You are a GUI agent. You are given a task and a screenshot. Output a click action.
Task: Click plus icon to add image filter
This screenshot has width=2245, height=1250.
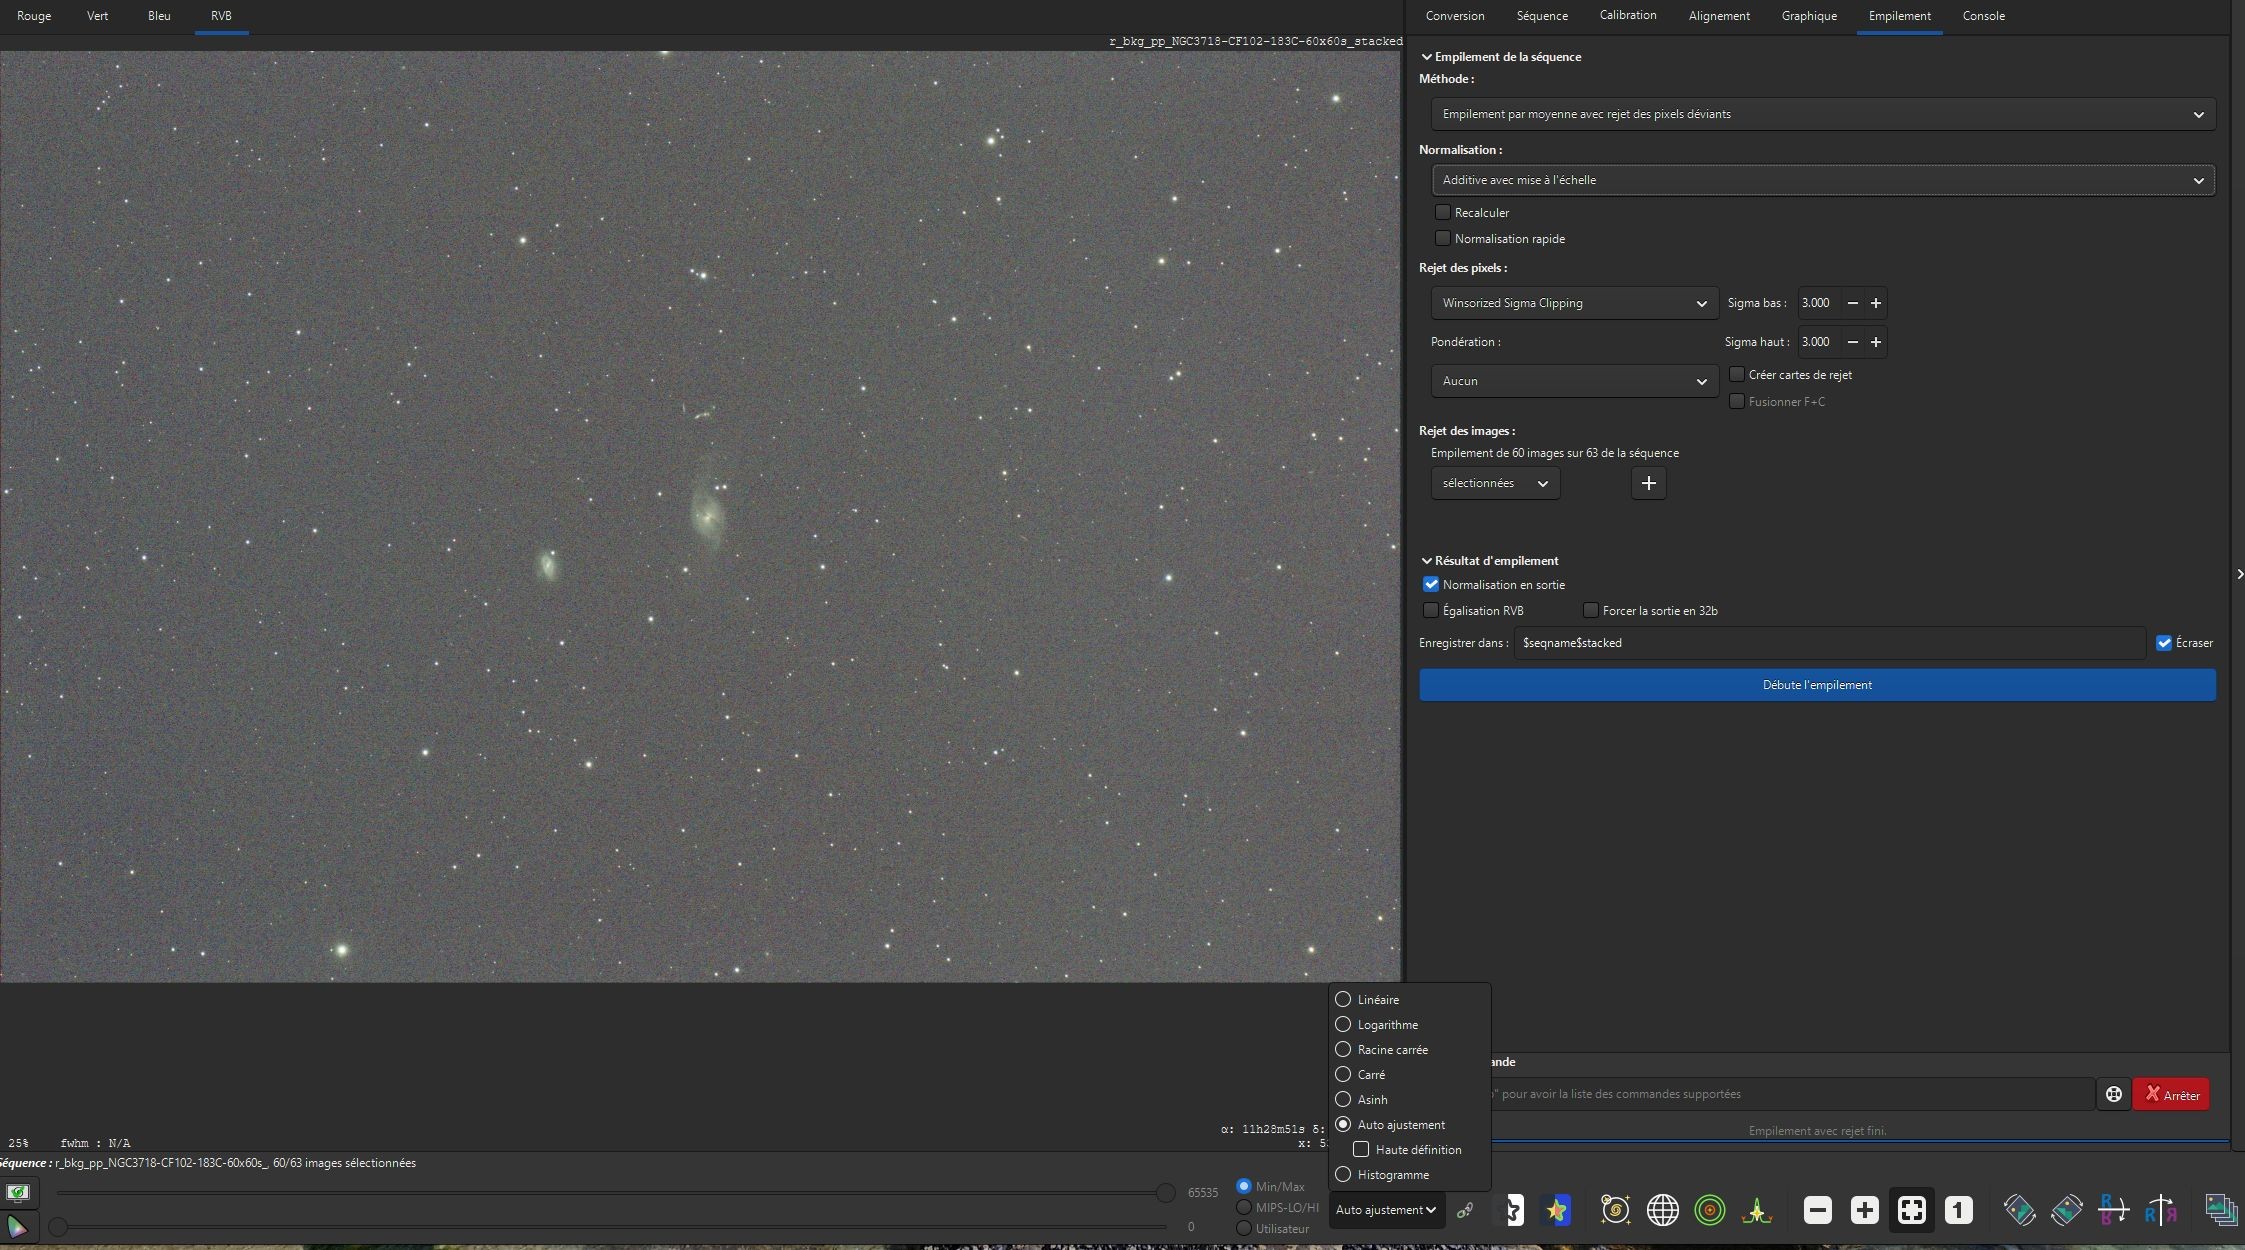point(1648,483)
